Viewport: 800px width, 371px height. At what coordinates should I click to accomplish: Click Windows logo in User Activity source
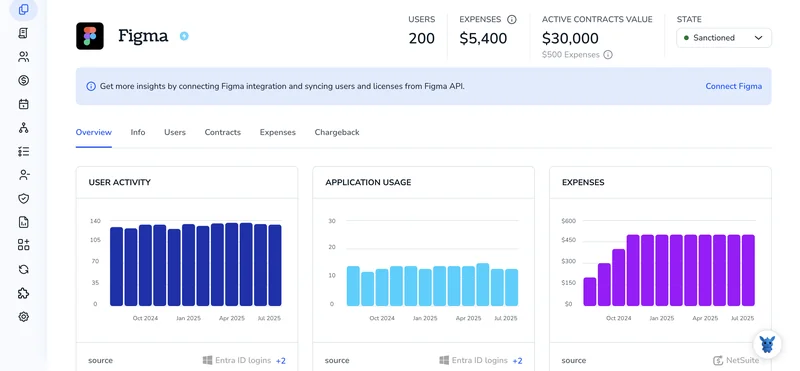pos(207,360)
